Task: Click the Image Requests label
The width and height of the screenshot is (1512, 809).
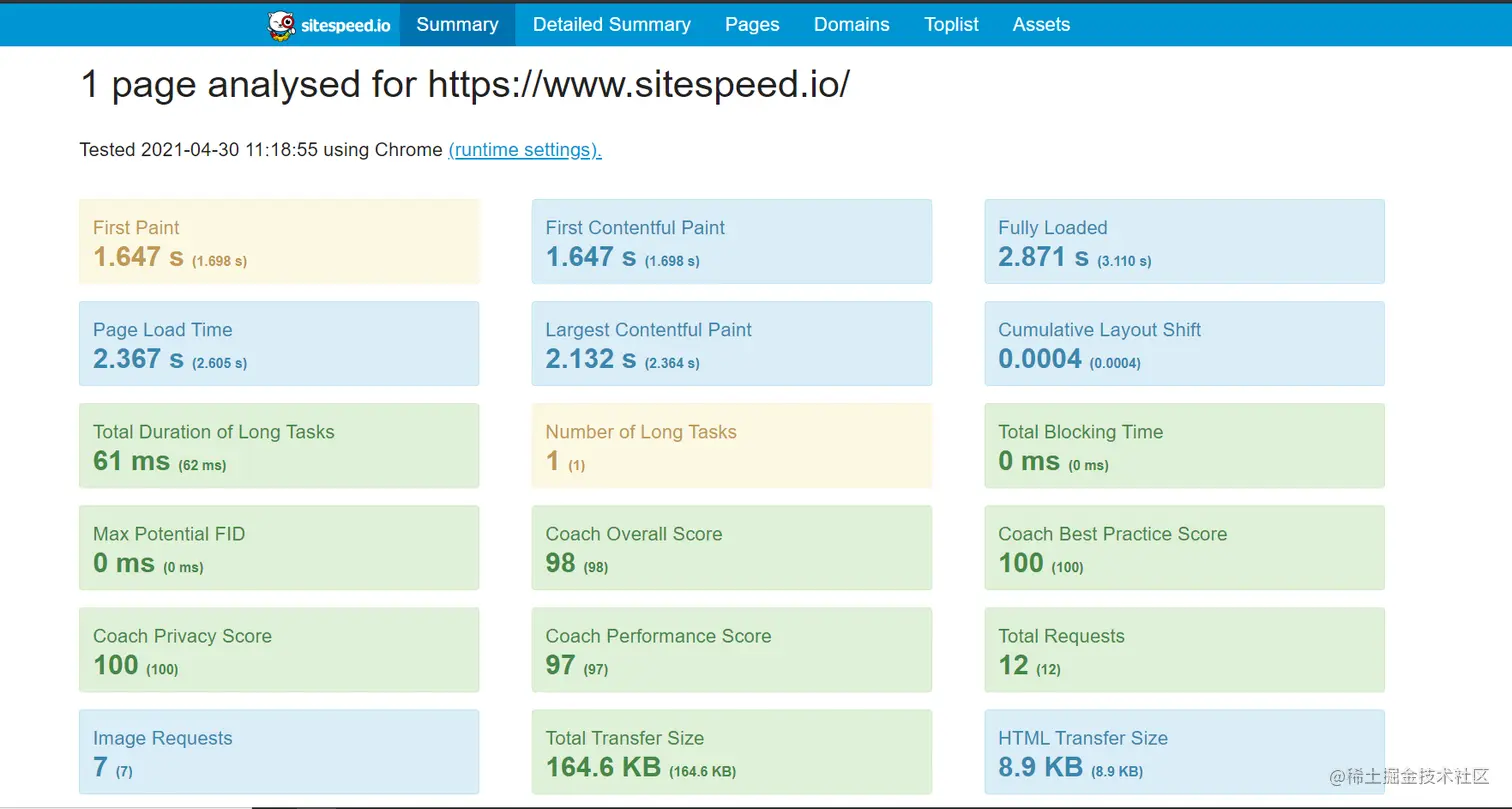Action: (163, 738)
